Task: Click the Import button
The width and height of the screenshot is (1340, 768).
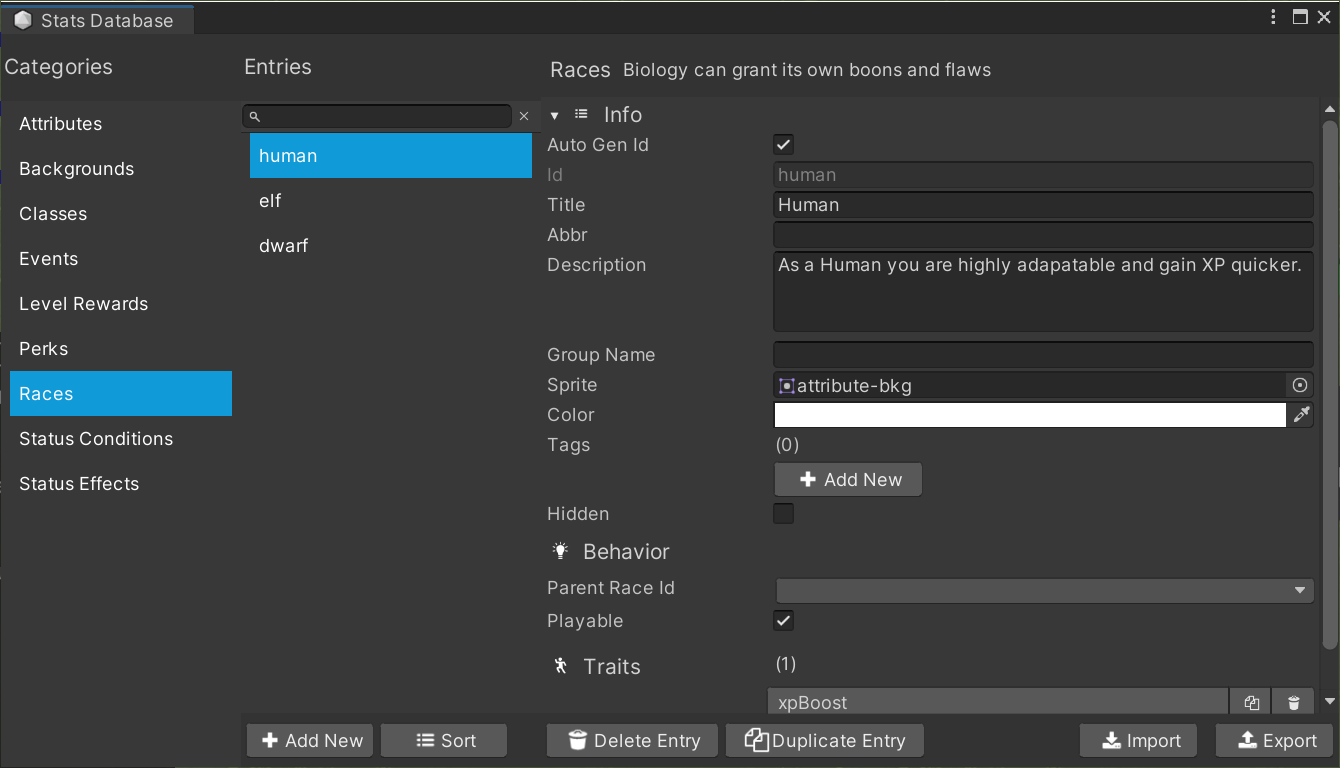Action: click(x=1139, y=741)
